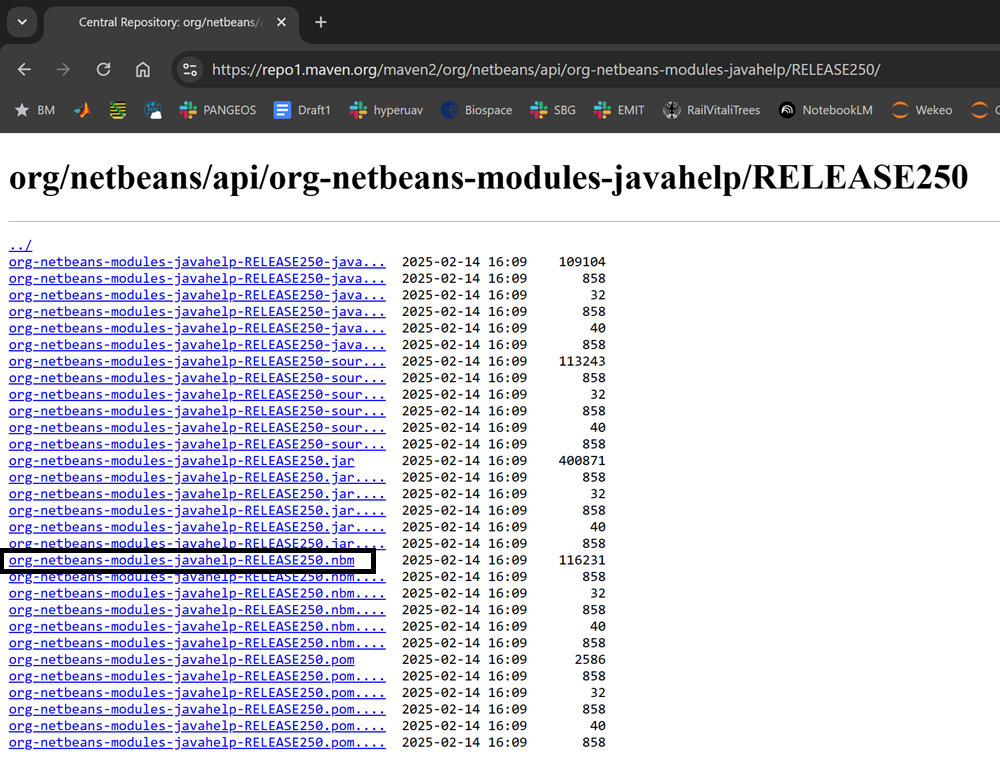Open the BM star bookmark
Image resolution: width=1000 pixels, height=781 pixels.
(35, 110)
